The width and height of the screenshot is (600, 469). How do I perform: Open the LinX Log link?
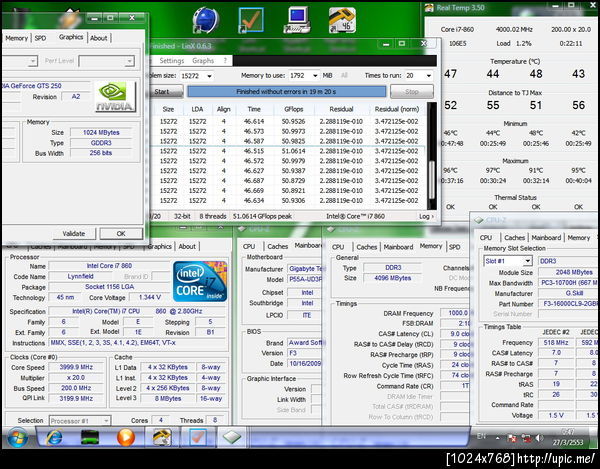(426, 217)
